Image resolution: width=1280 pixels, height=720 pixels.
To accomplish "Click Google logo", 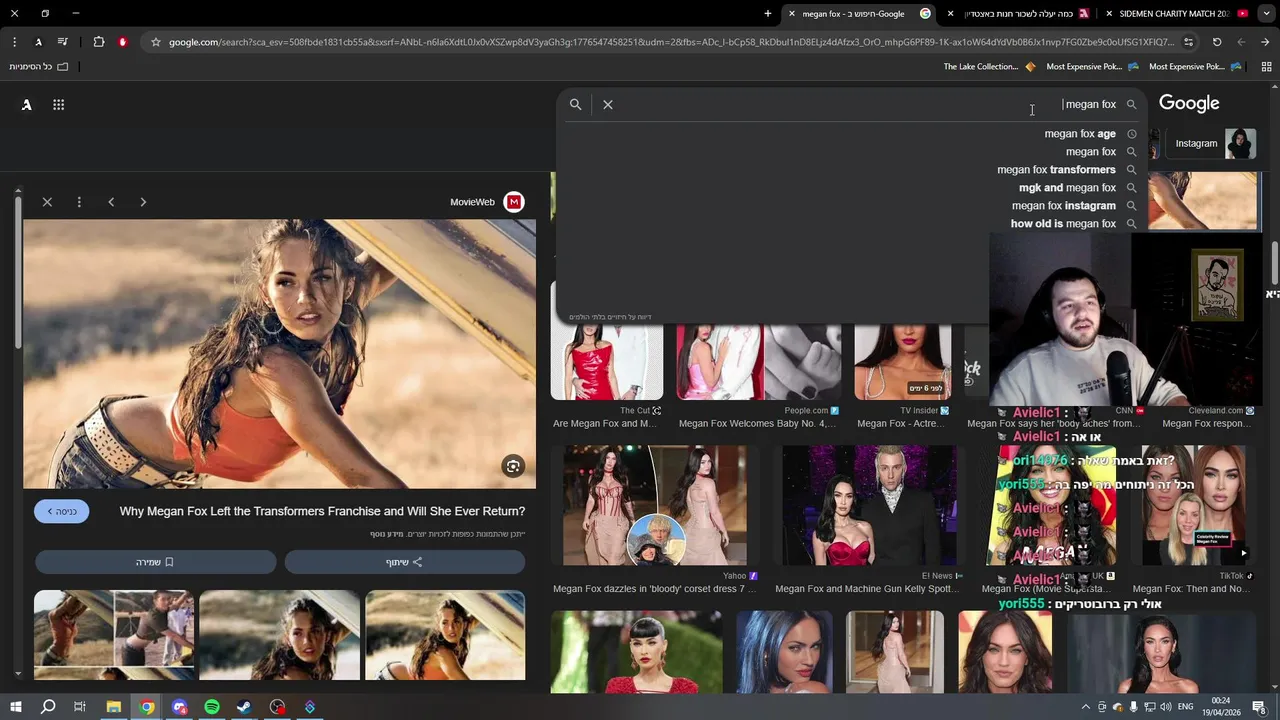I will (1189, 104).
